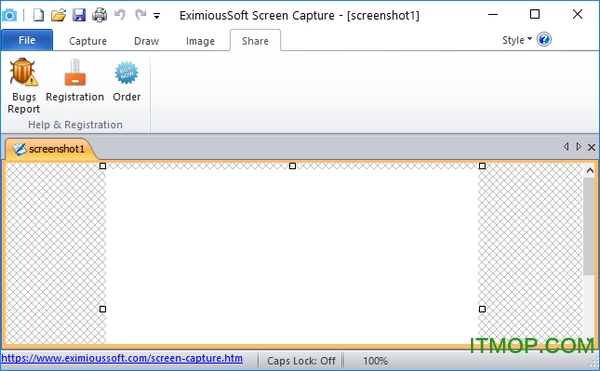Open the eximioussoft.com screen-capture link
The height and width of the screenshot is (371, 600).
(122, 358)
